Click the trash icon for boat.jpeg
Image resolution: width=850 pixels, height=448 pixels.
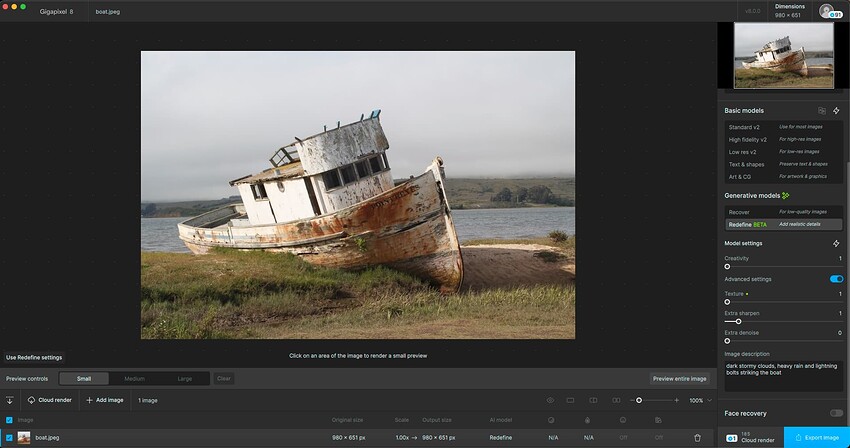tap(697, 438)
